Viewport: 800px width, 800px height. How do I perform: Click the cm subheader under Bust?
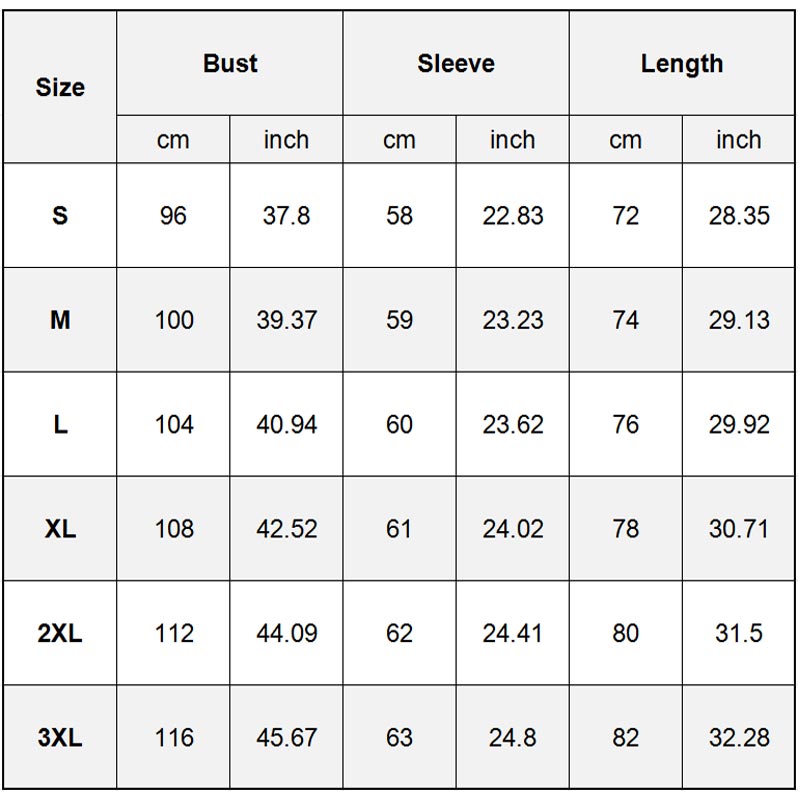(x=173, y=140)
